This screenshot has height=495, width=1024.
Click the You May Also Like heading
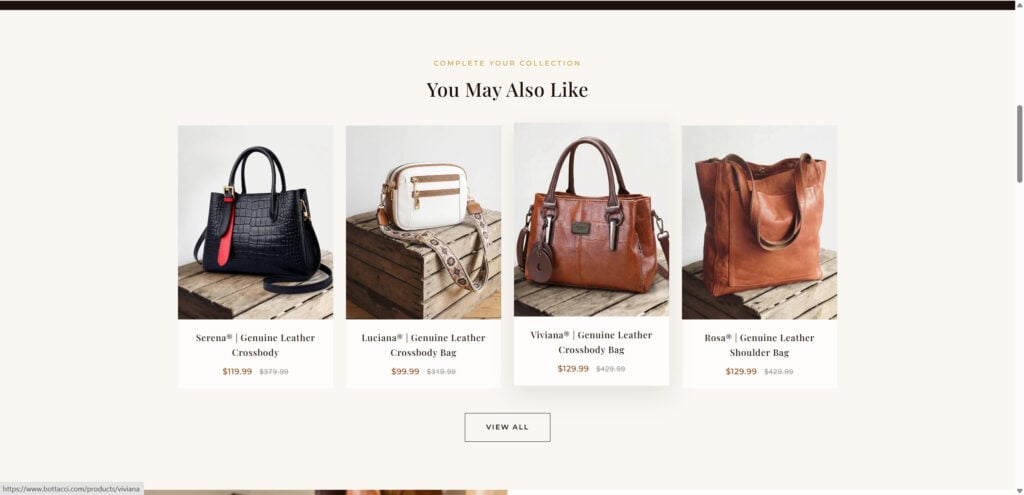pyautogui.click(x=507, y=89)
